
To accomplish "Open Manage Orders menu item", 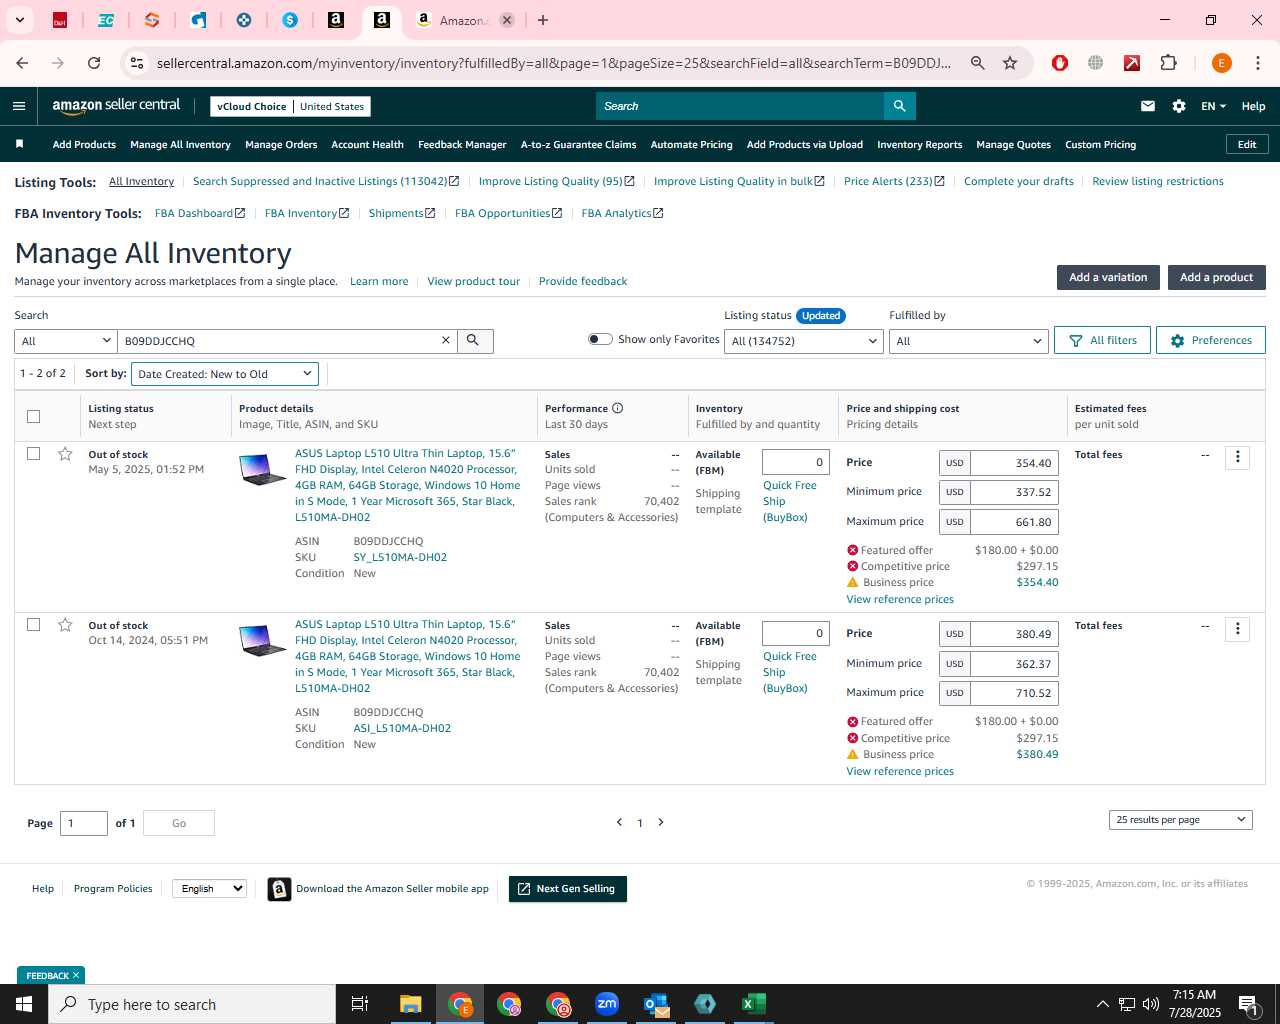I will pos(281,145).
